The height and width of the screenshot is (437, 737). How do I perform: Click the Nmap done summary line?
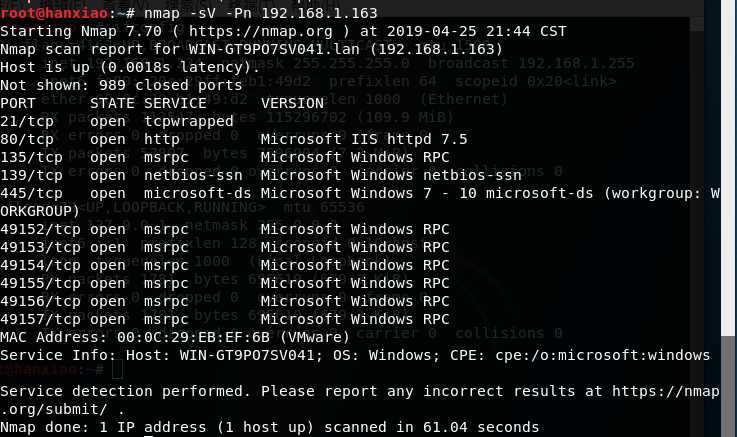click(269, 427)
